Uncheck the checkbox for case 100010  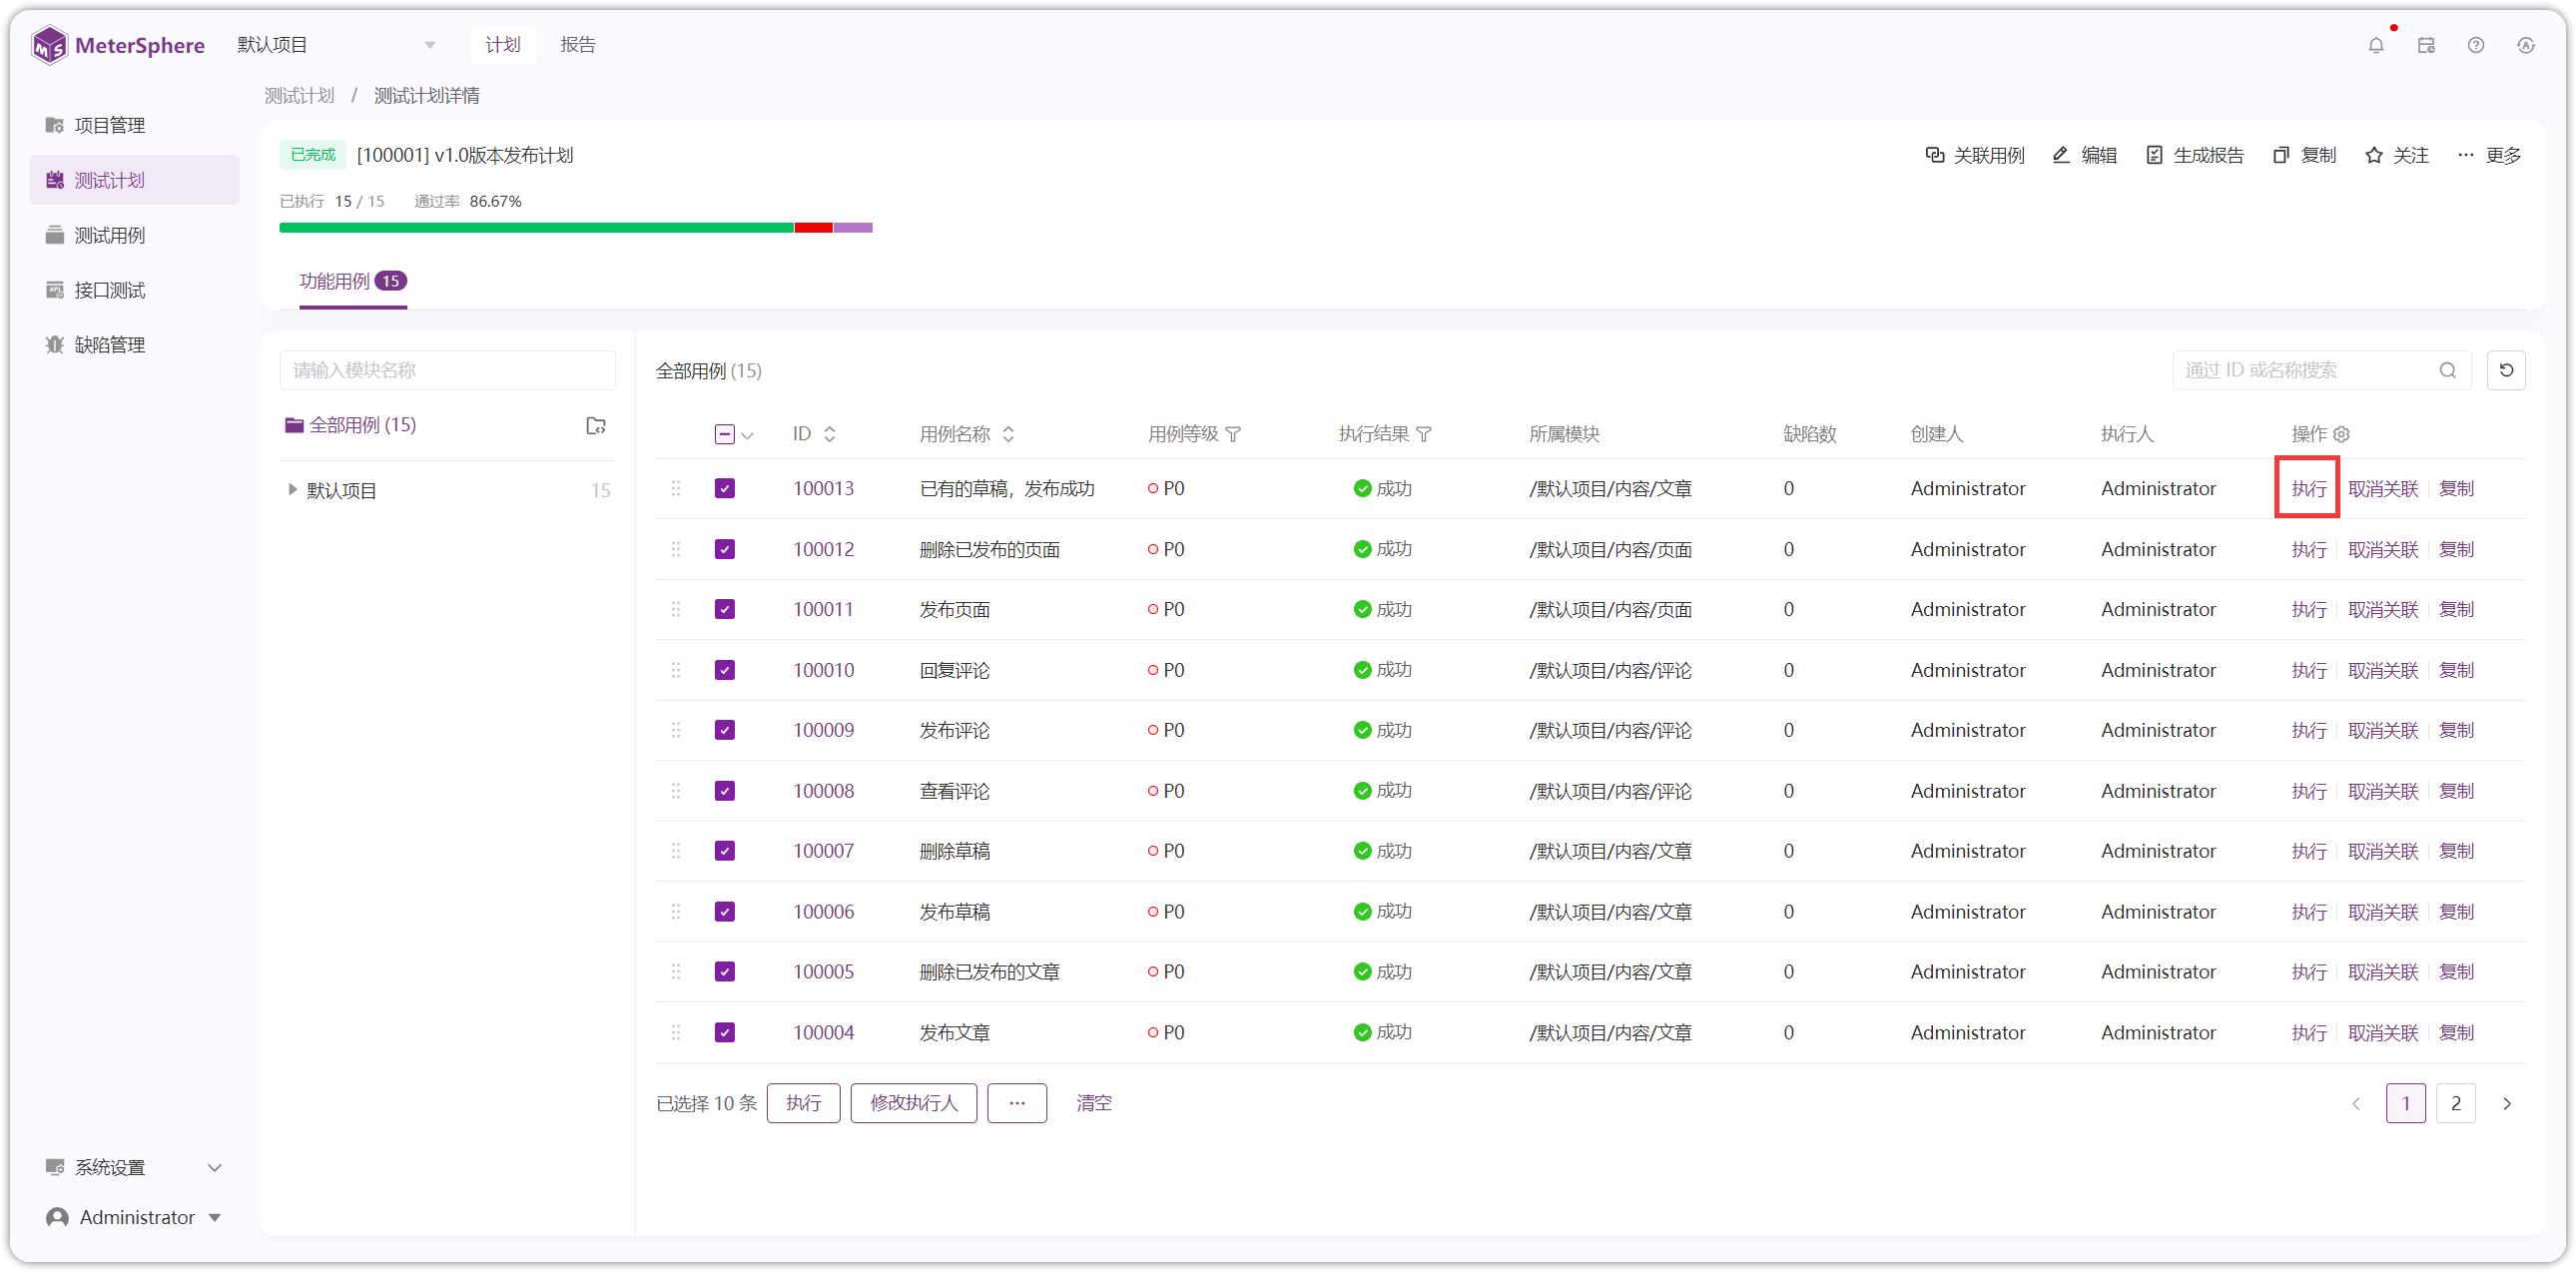[x=725, y=670]
